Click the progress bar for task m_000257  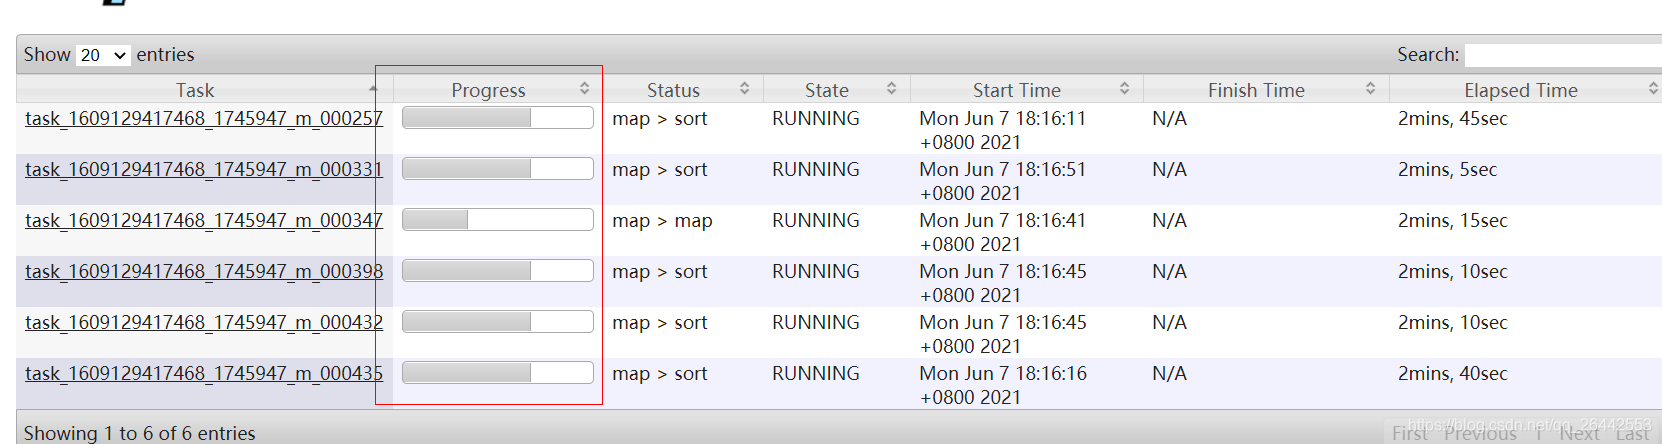497,118
